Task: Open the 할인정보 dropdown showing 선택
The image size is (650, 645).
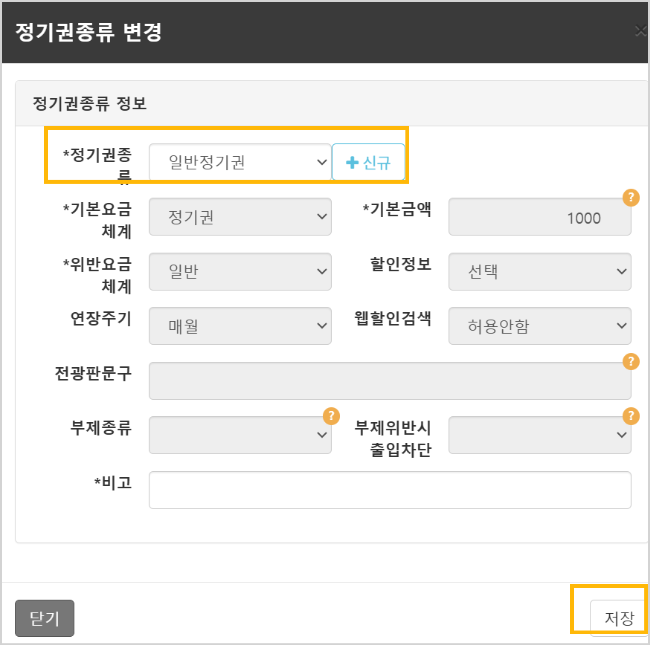Action: [540, 272]
